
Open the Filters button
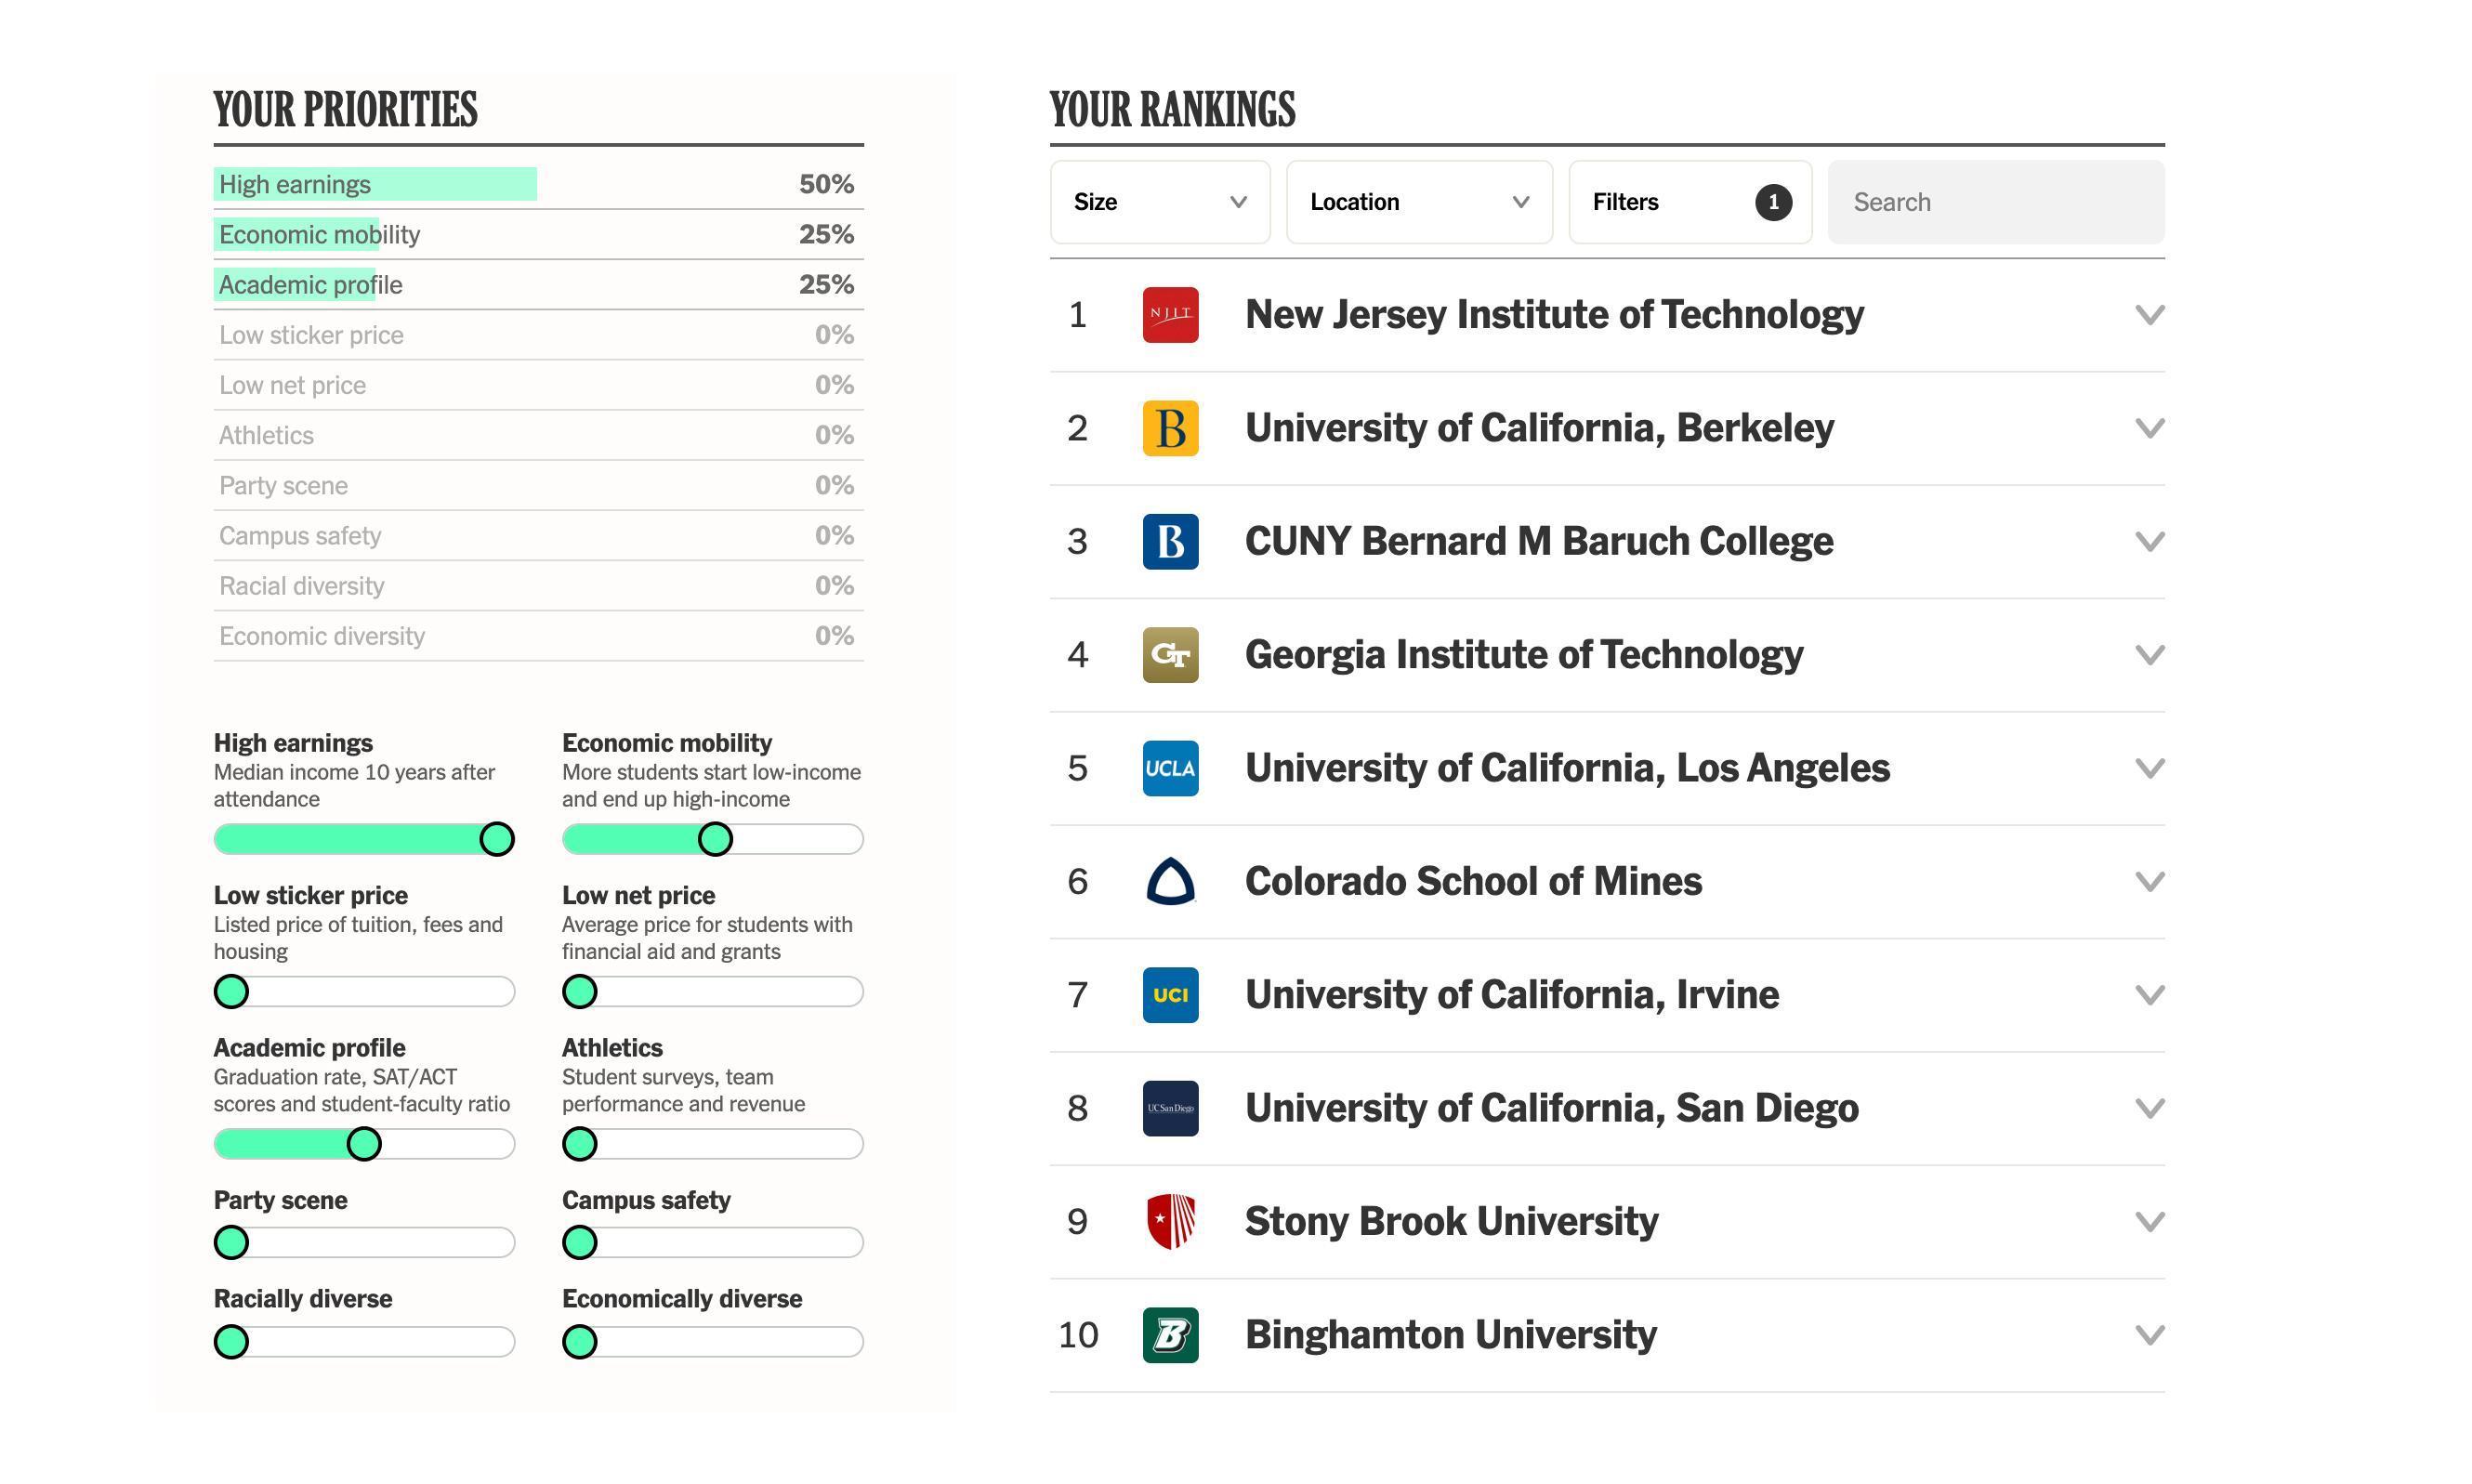point(1689,202)
